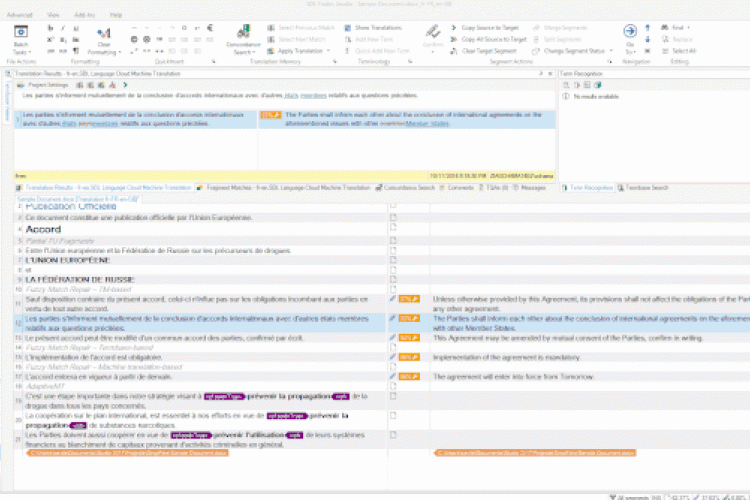Insert the registered symbol from QuickInsert
The width and height of the screenshot is (750, 500).
(x=147, y=40)
